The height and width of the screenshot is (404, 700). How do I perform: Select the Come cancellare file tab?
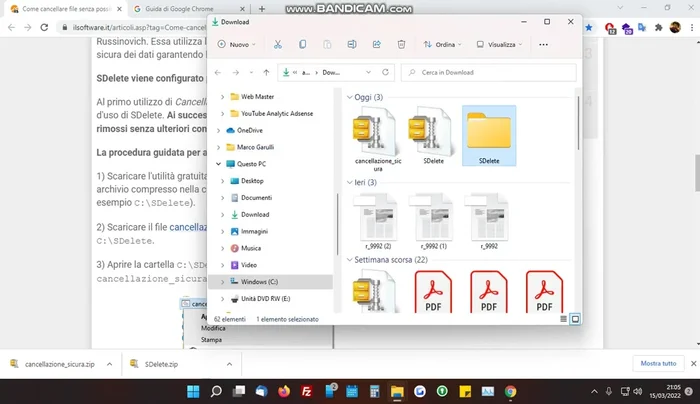[66, 8]
